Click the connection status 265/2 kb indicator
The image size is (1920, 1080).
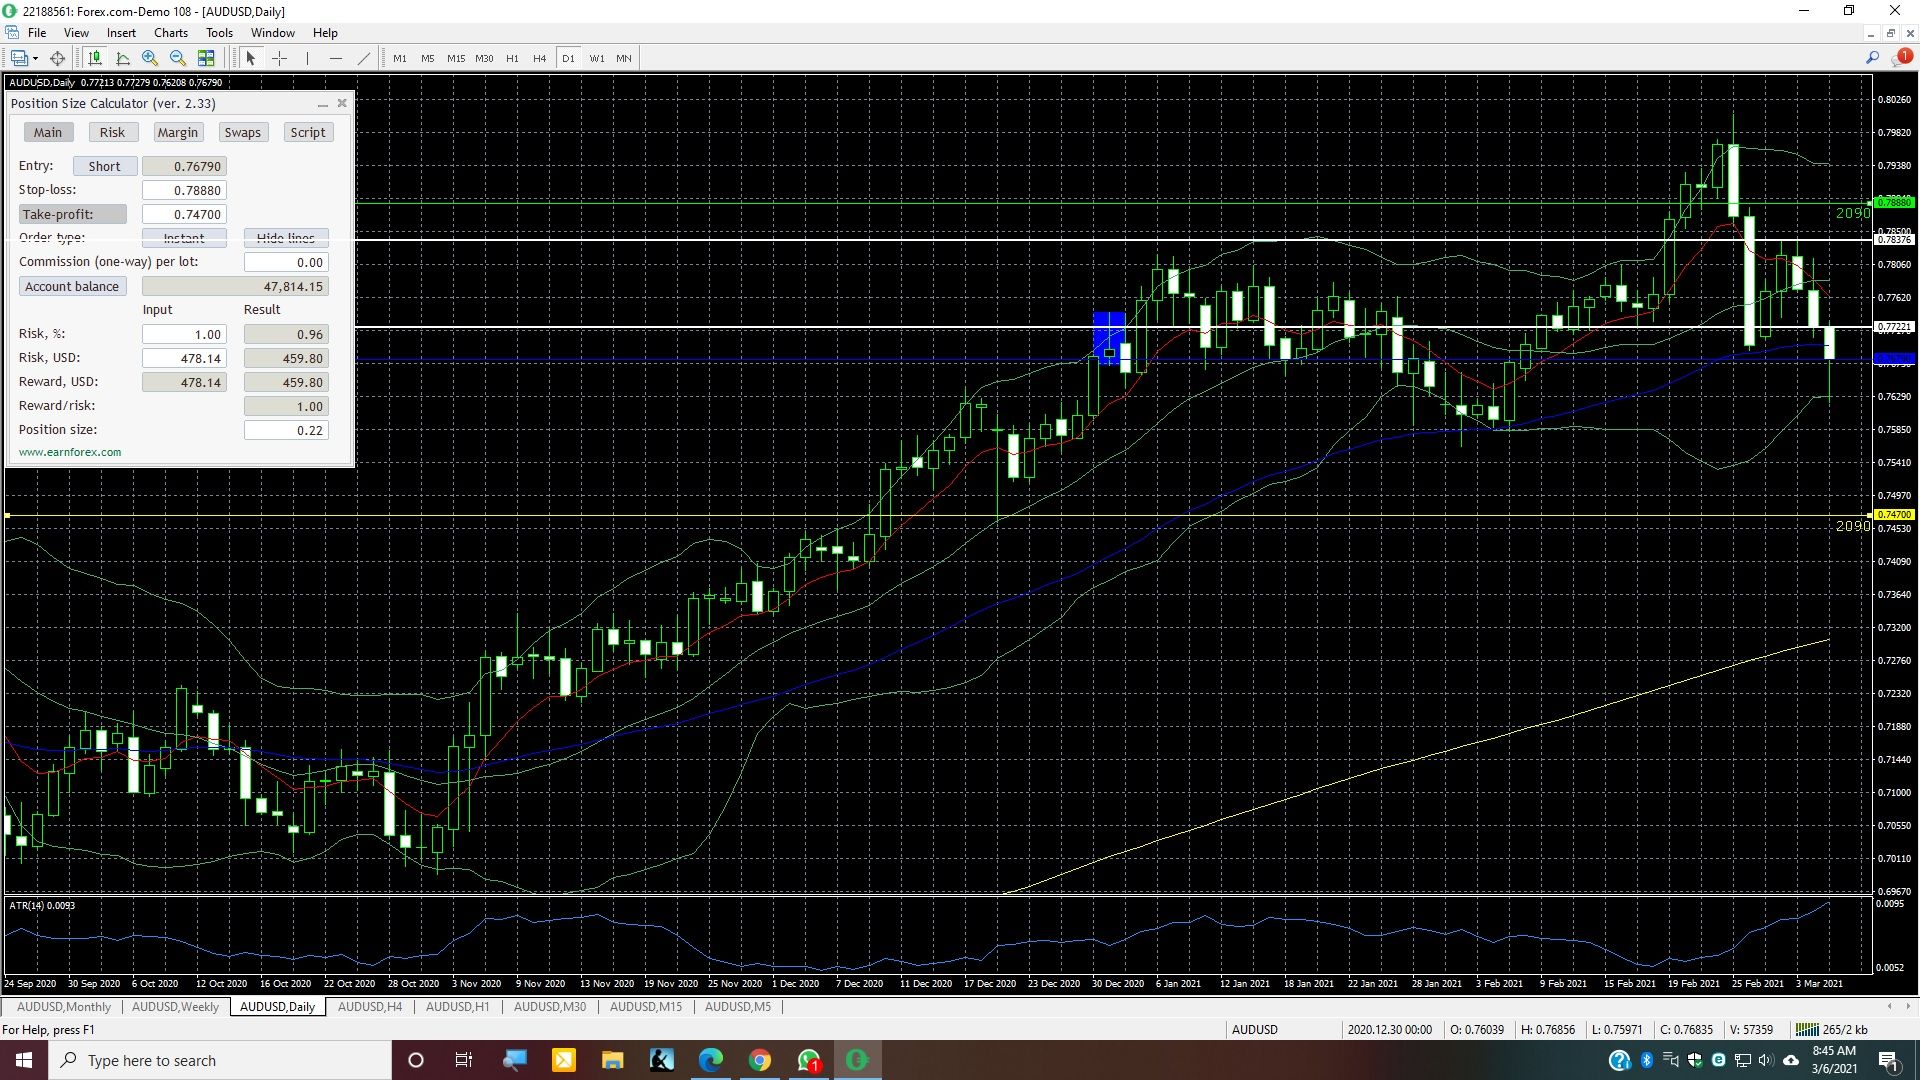pyautogui.click(x=1832, y=1029)
